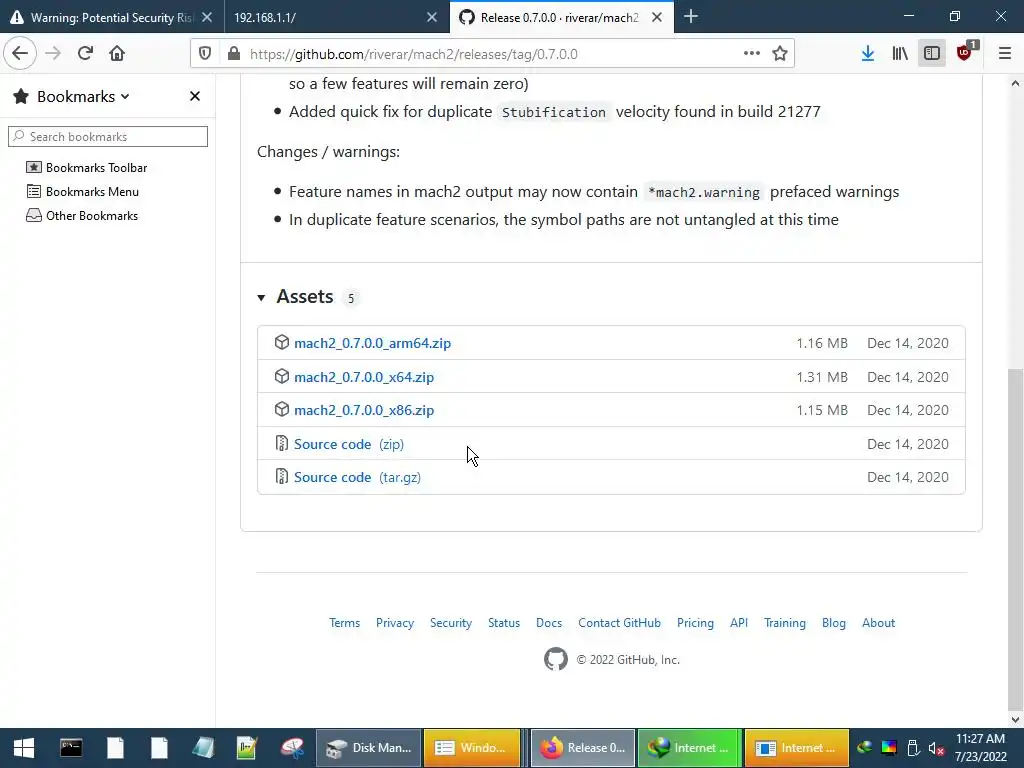Switch to Disk Management taskbar window
Image resolution: width=1024 pixels, height=768 pixels.
pyautogui.click(x=369, y=748)
